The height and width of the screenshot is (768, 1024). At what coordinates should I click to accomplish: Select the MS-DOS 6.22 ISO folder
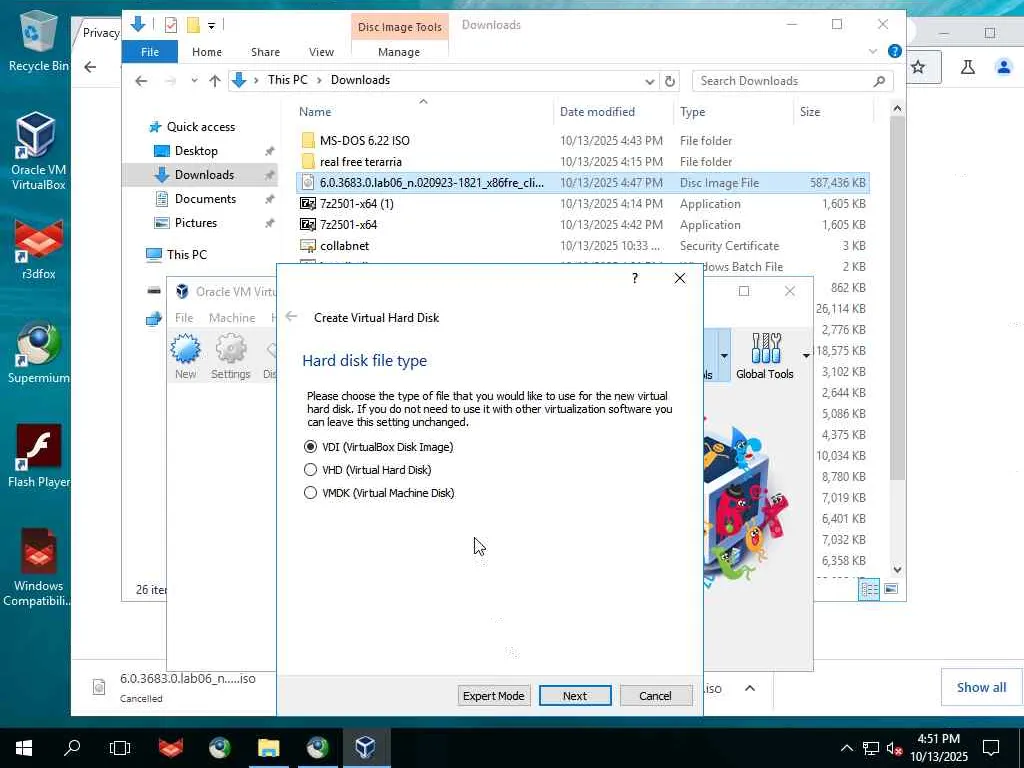coord(583,140)
